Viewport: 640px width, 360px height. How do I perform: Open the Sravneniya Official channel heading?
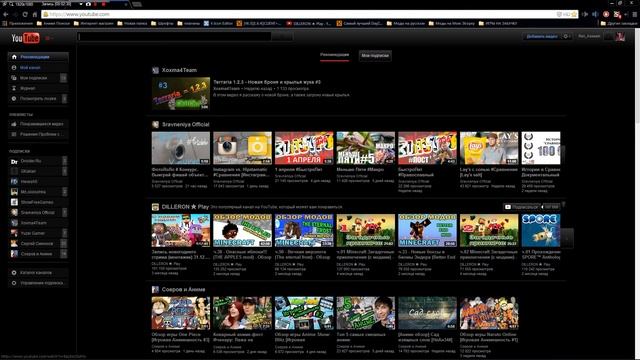(x=185, y=124)
